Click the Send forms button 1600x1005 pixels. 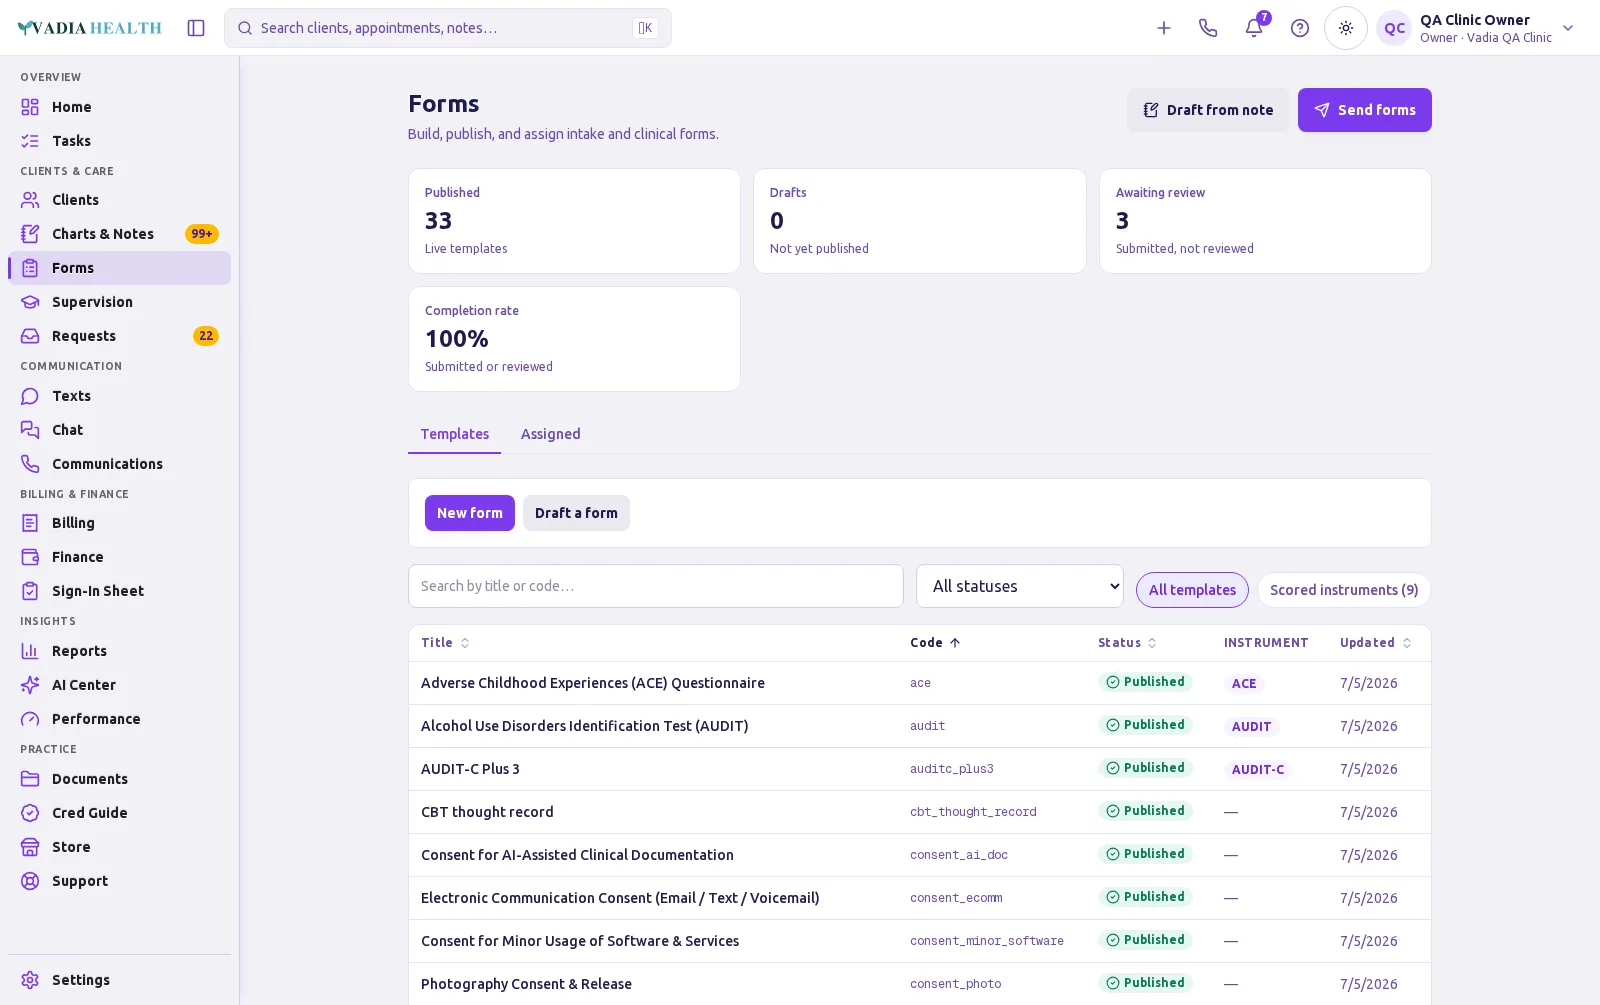[1365, 110]
